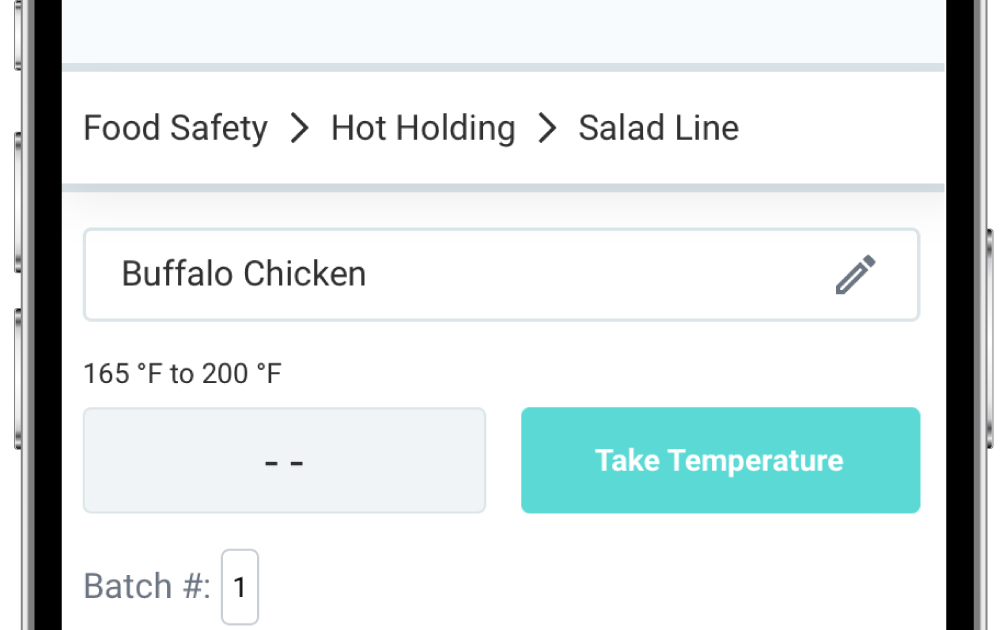Select the Buffalo Chicken name field
Screen dimensions: 1001x630
(400, 273)
